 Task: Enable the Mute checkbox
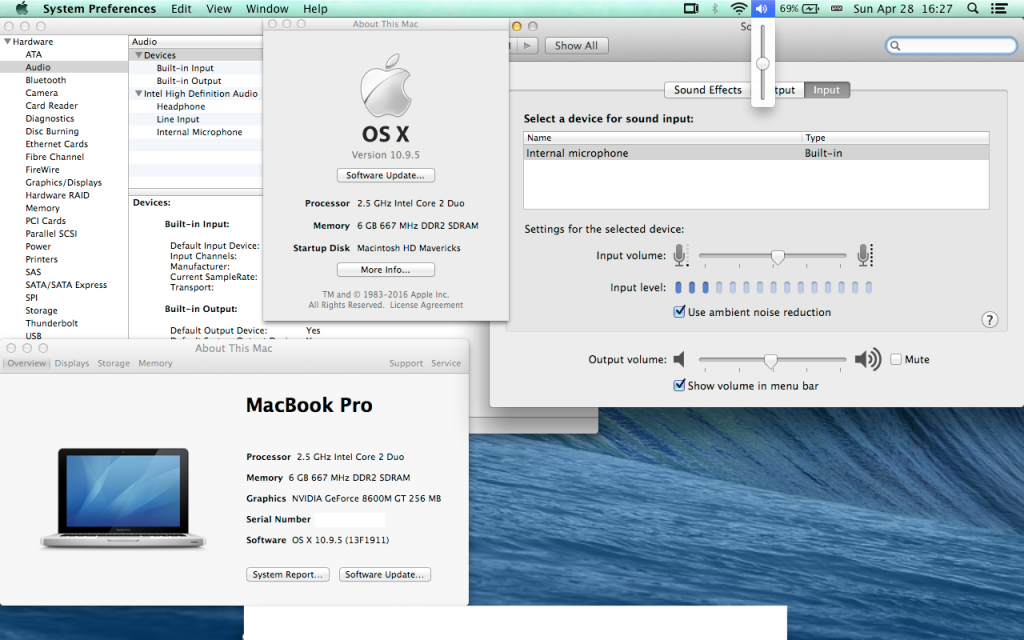click(x=895, y=359)
